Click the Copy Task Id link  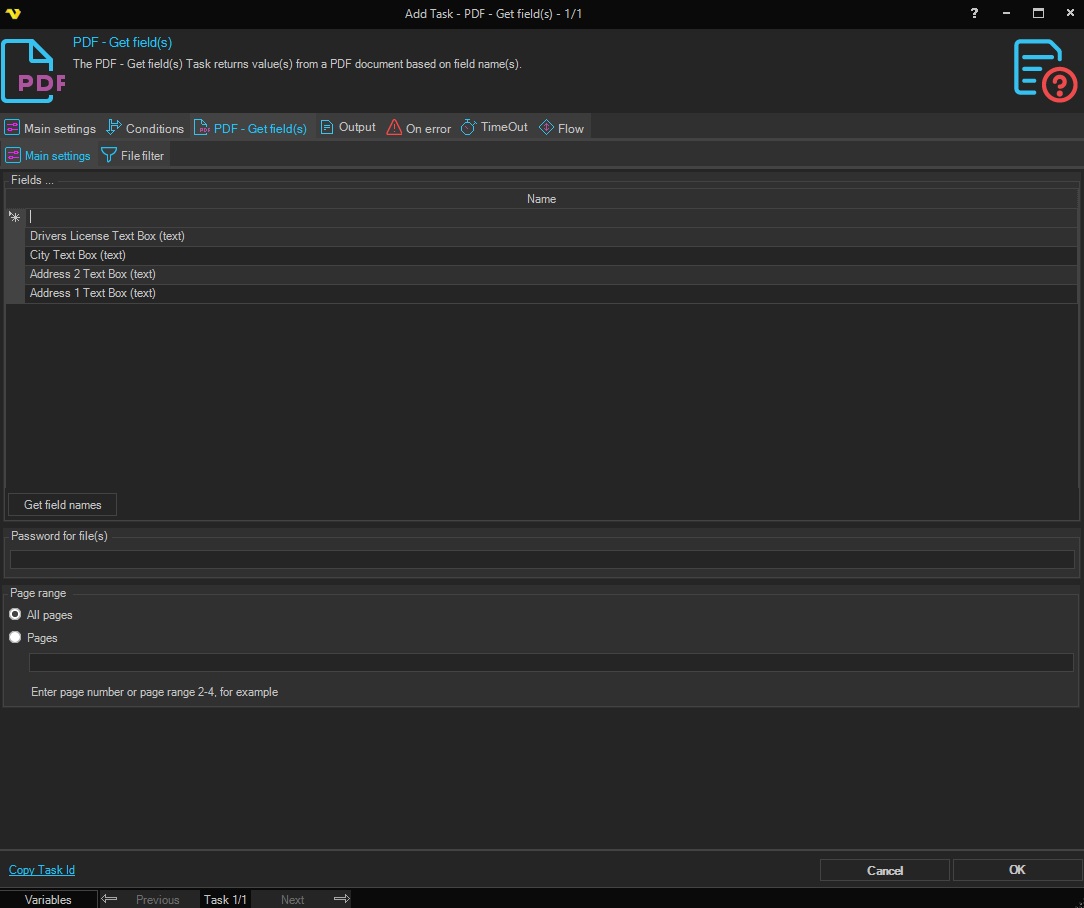[x=41, y=870]
